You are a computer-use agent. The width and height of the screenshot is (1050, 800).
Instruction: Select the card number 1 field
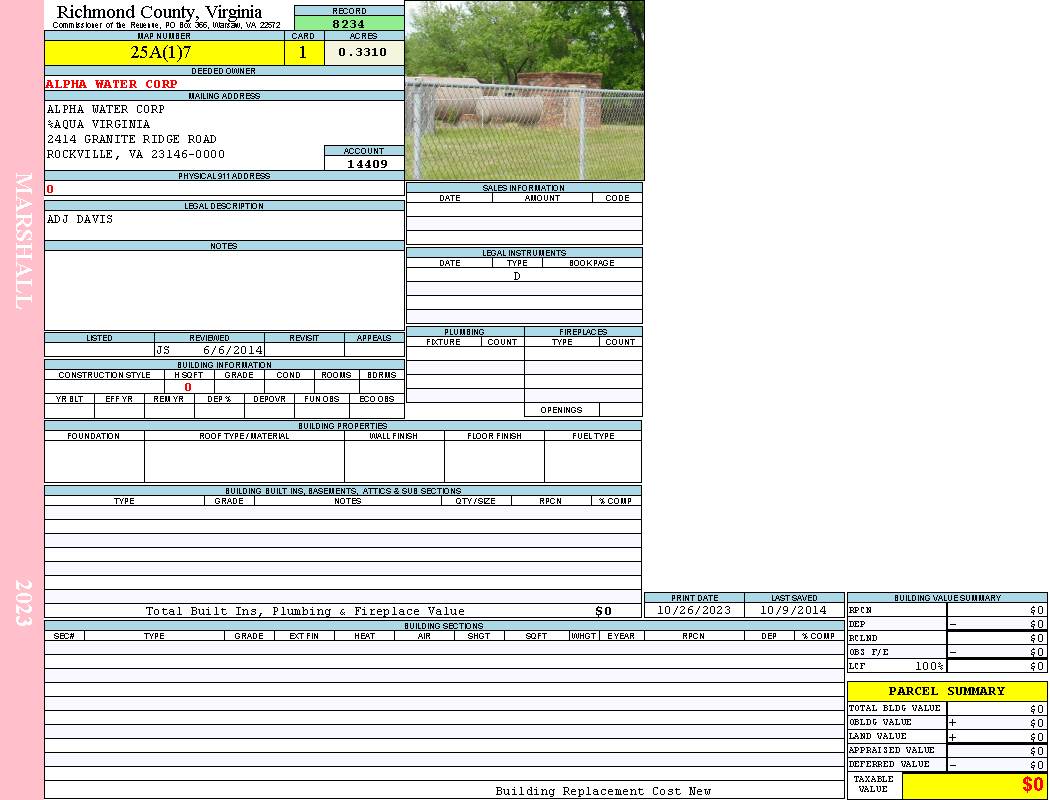coord(303,53)
